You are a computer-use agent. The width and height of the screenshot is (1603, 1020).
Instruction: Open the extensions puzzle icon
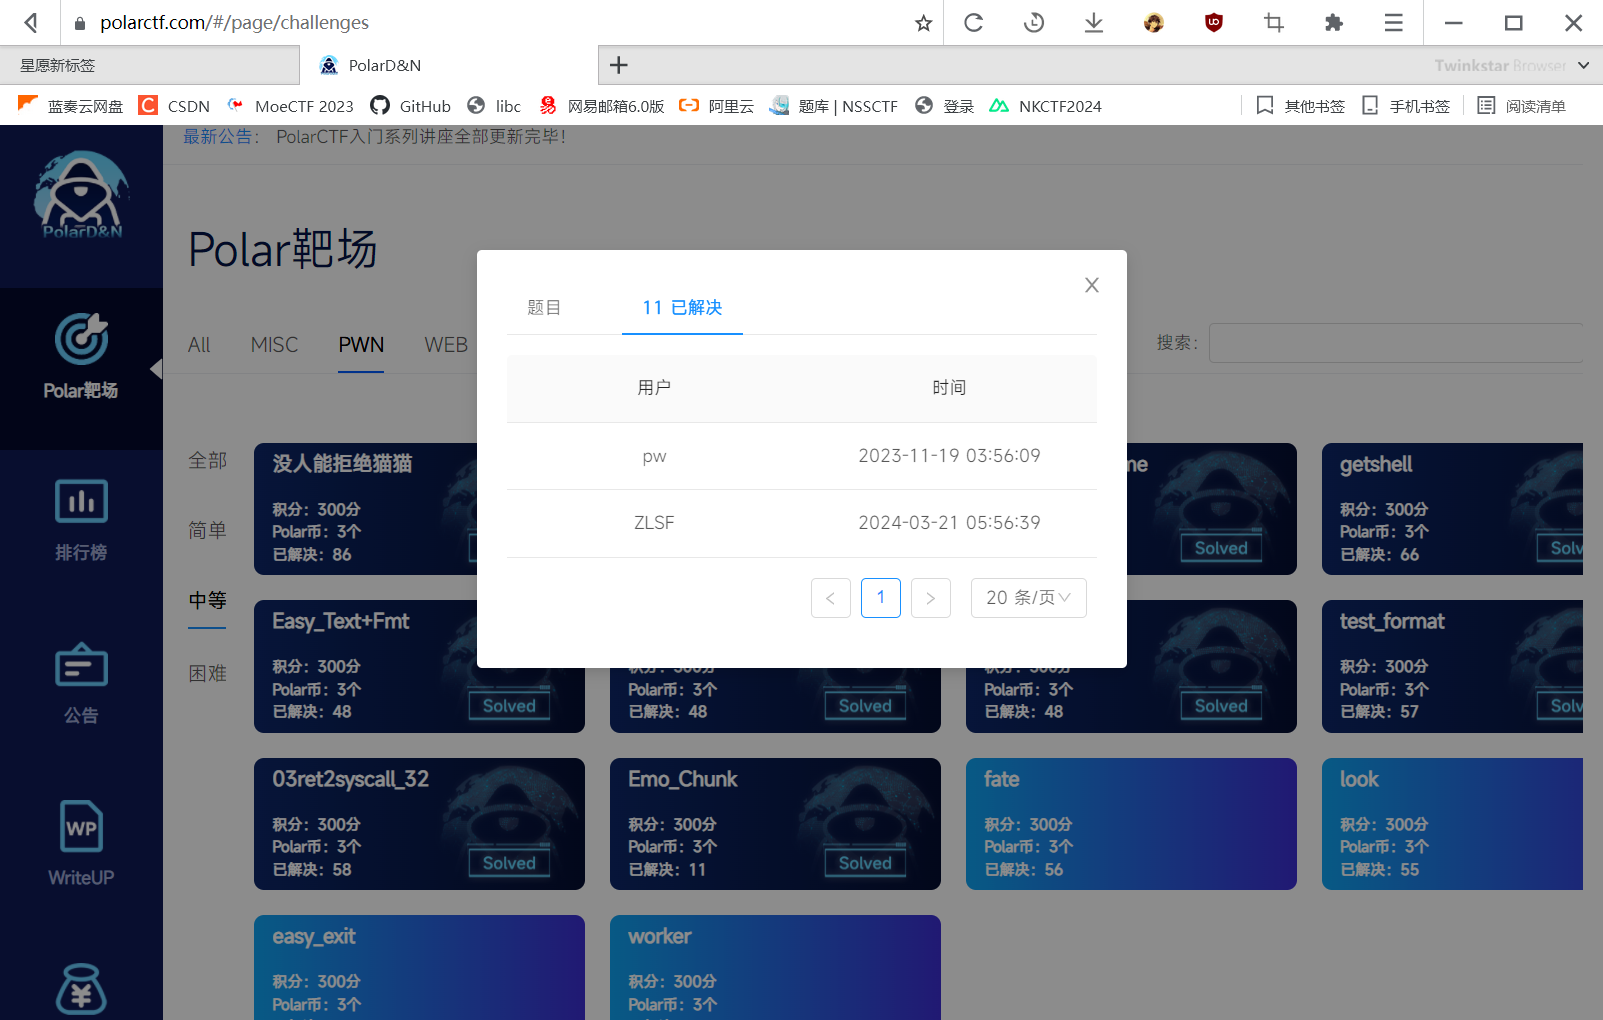point(1333,23)
